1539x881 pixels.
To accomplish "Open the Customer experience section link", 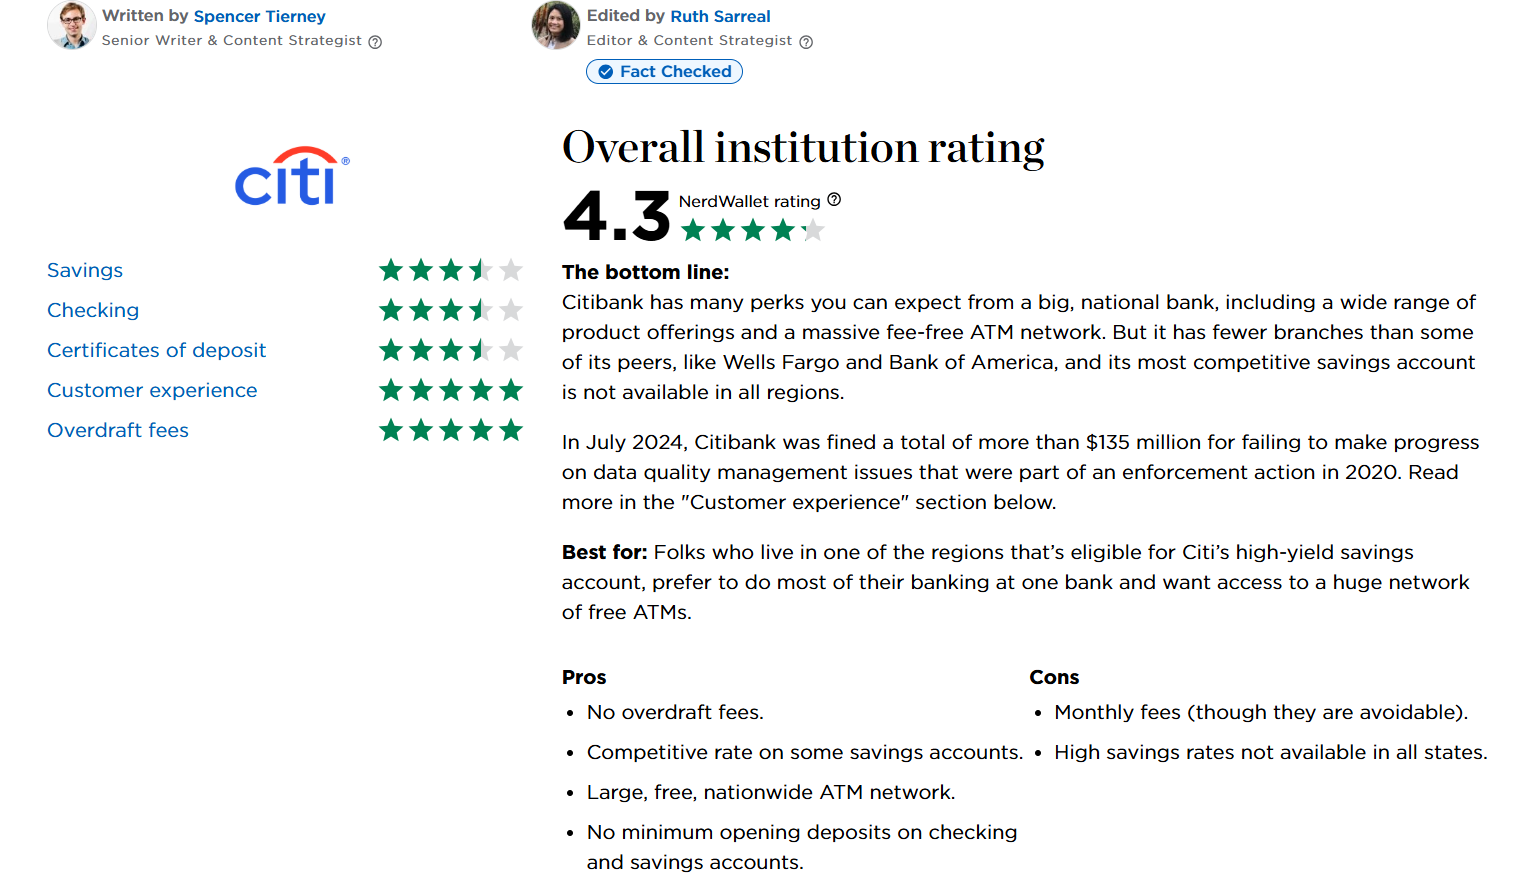I will tap(152, 390).
